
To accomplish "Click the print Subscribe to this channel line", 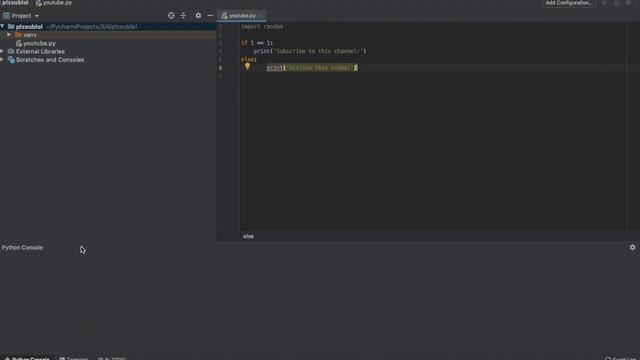I will (x=310, y=51).
